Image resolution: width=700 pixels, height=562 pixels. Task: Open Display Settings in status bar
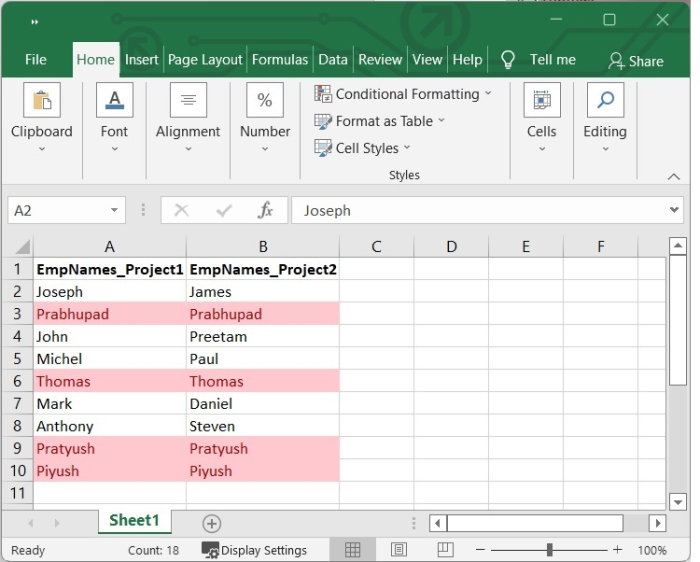pyautogui.click(x=254, y=550)
